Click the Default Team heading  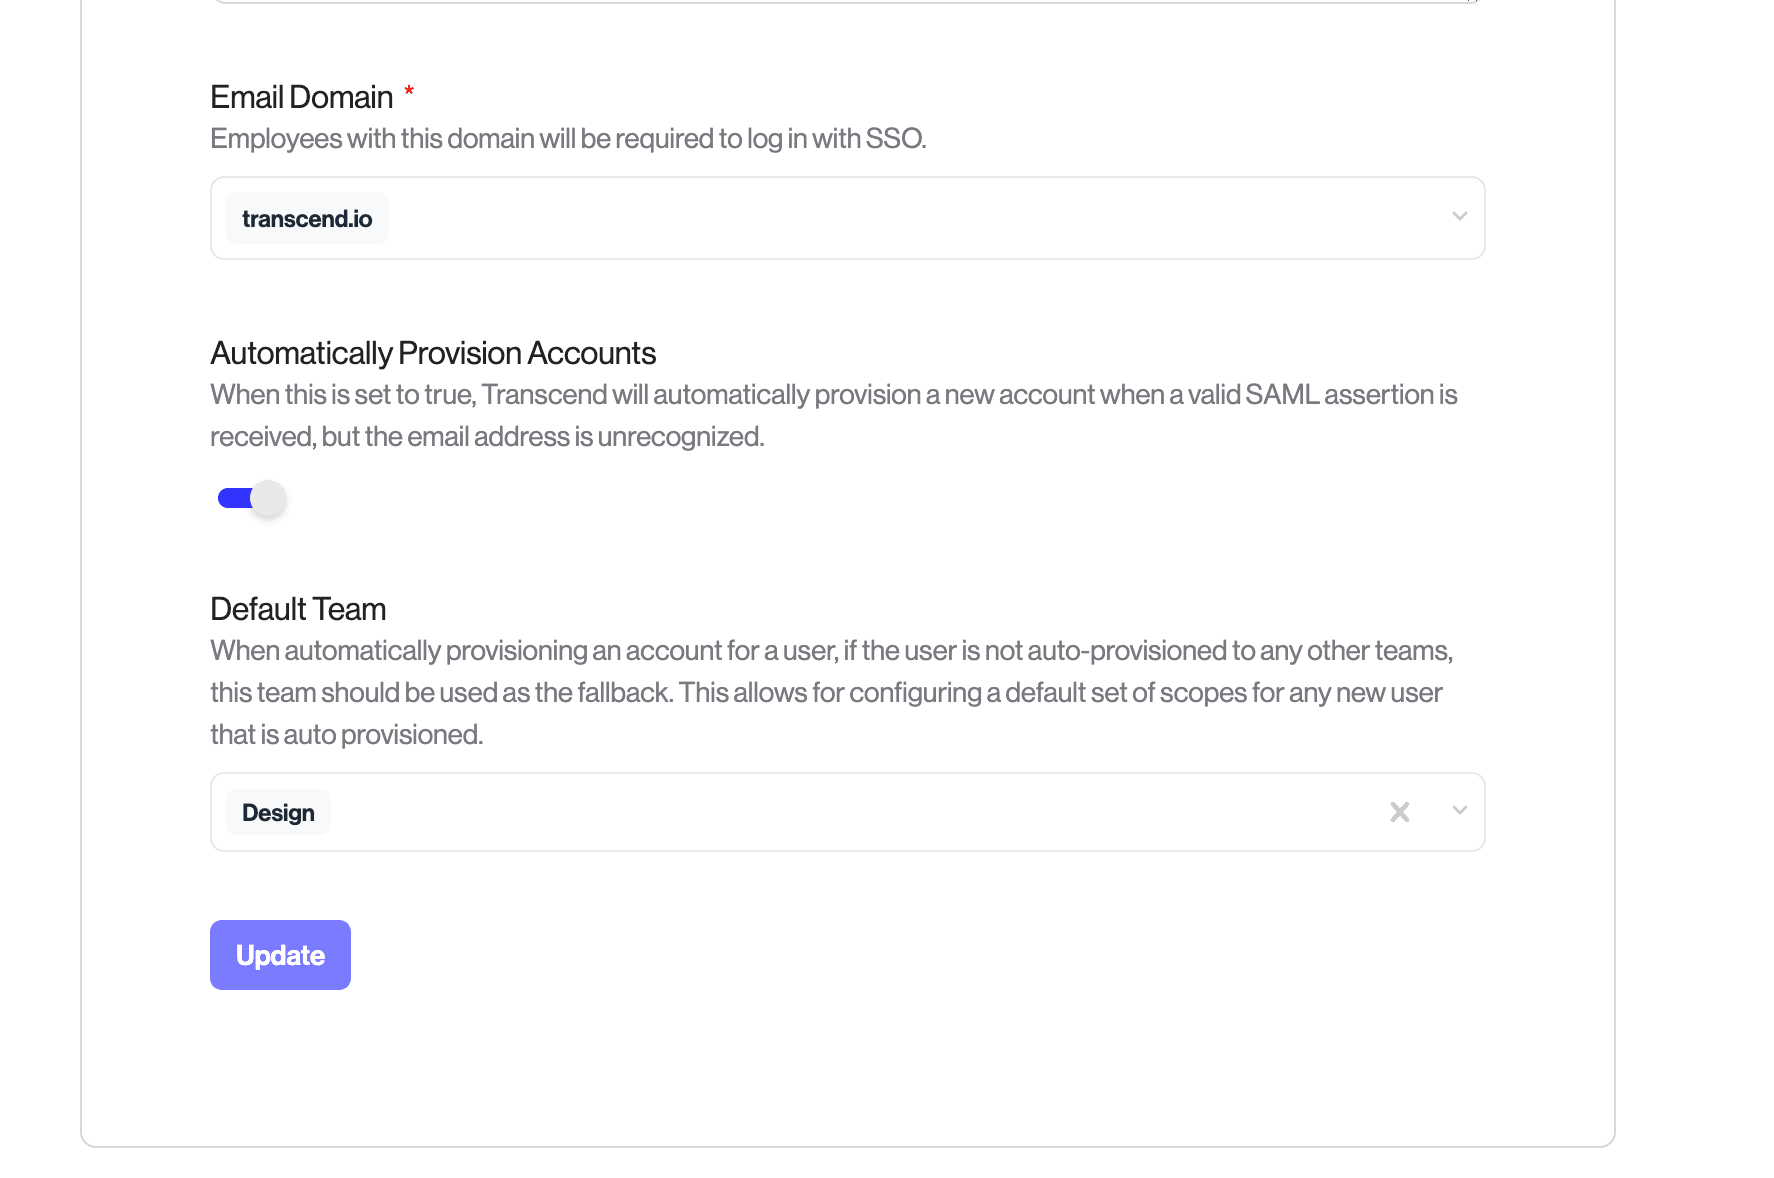298,609
